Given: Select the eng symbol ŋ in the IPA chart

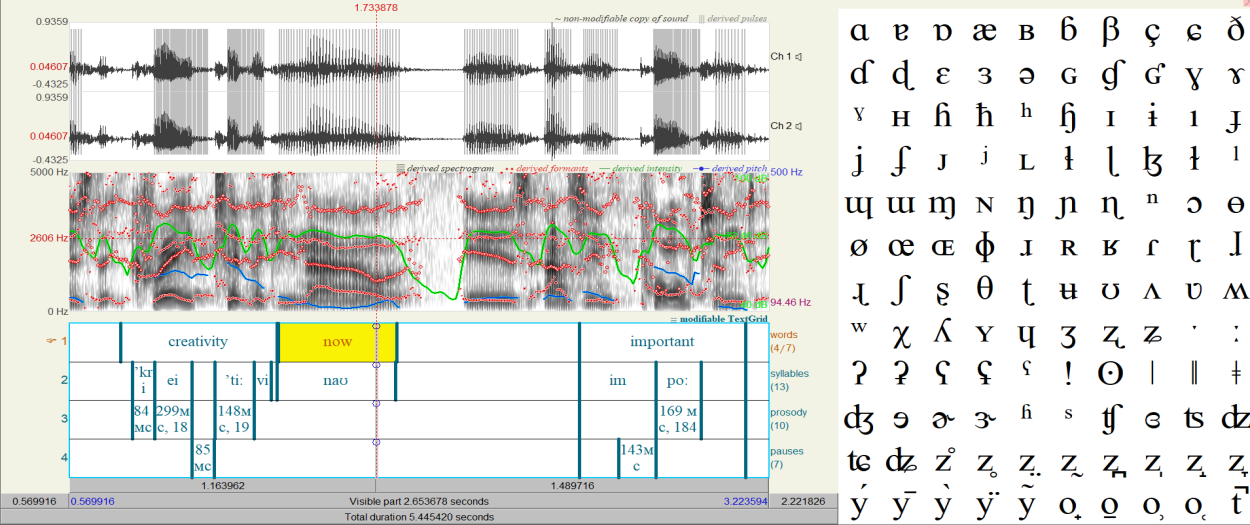Looking at the screenshot, I should (x=1026, y=206).
